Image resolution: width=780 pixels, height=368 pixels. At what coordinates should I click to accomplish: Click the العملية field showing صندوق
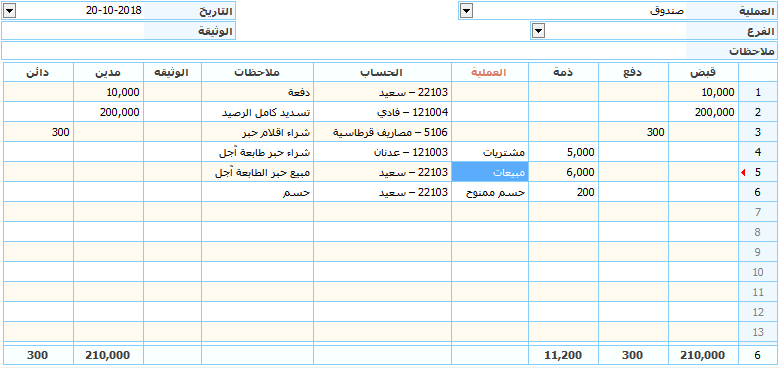[x=580, y=11]
